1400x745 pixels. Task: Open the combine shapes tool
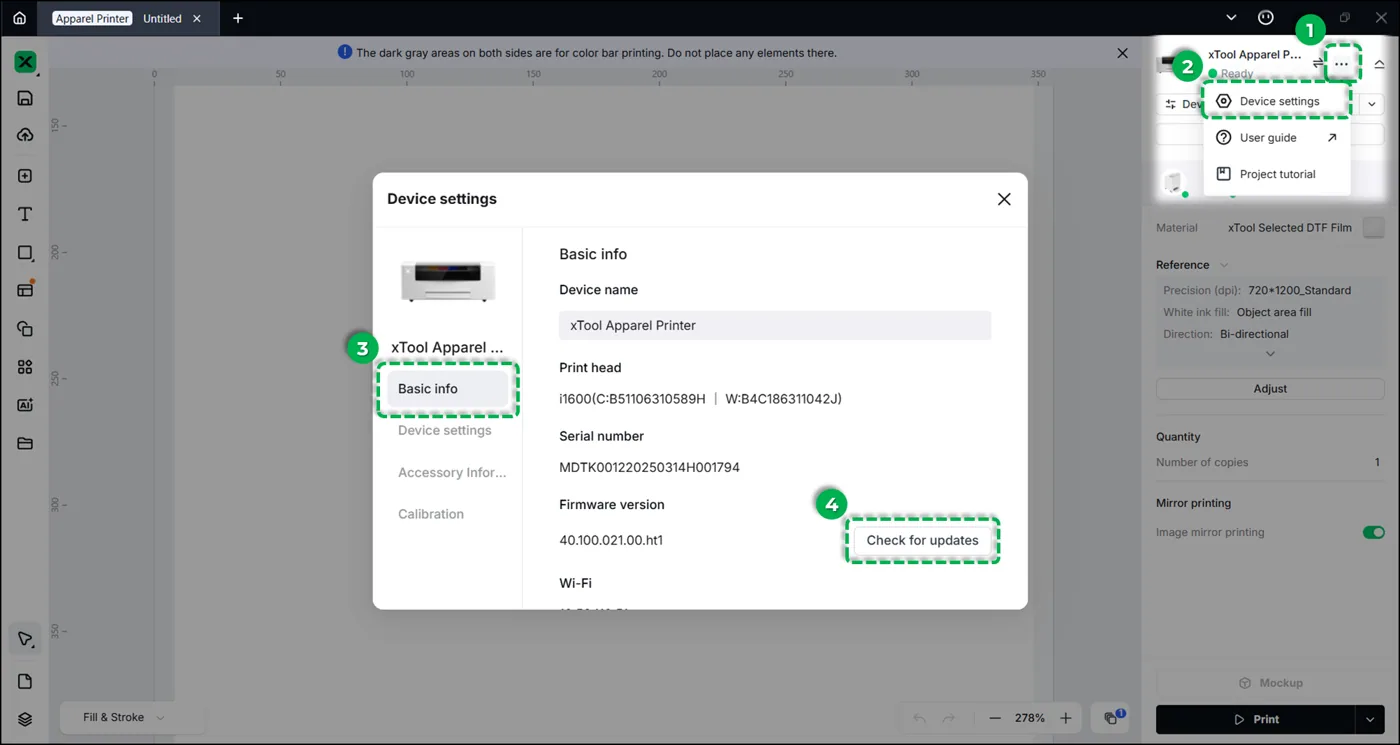pos(25,329)
